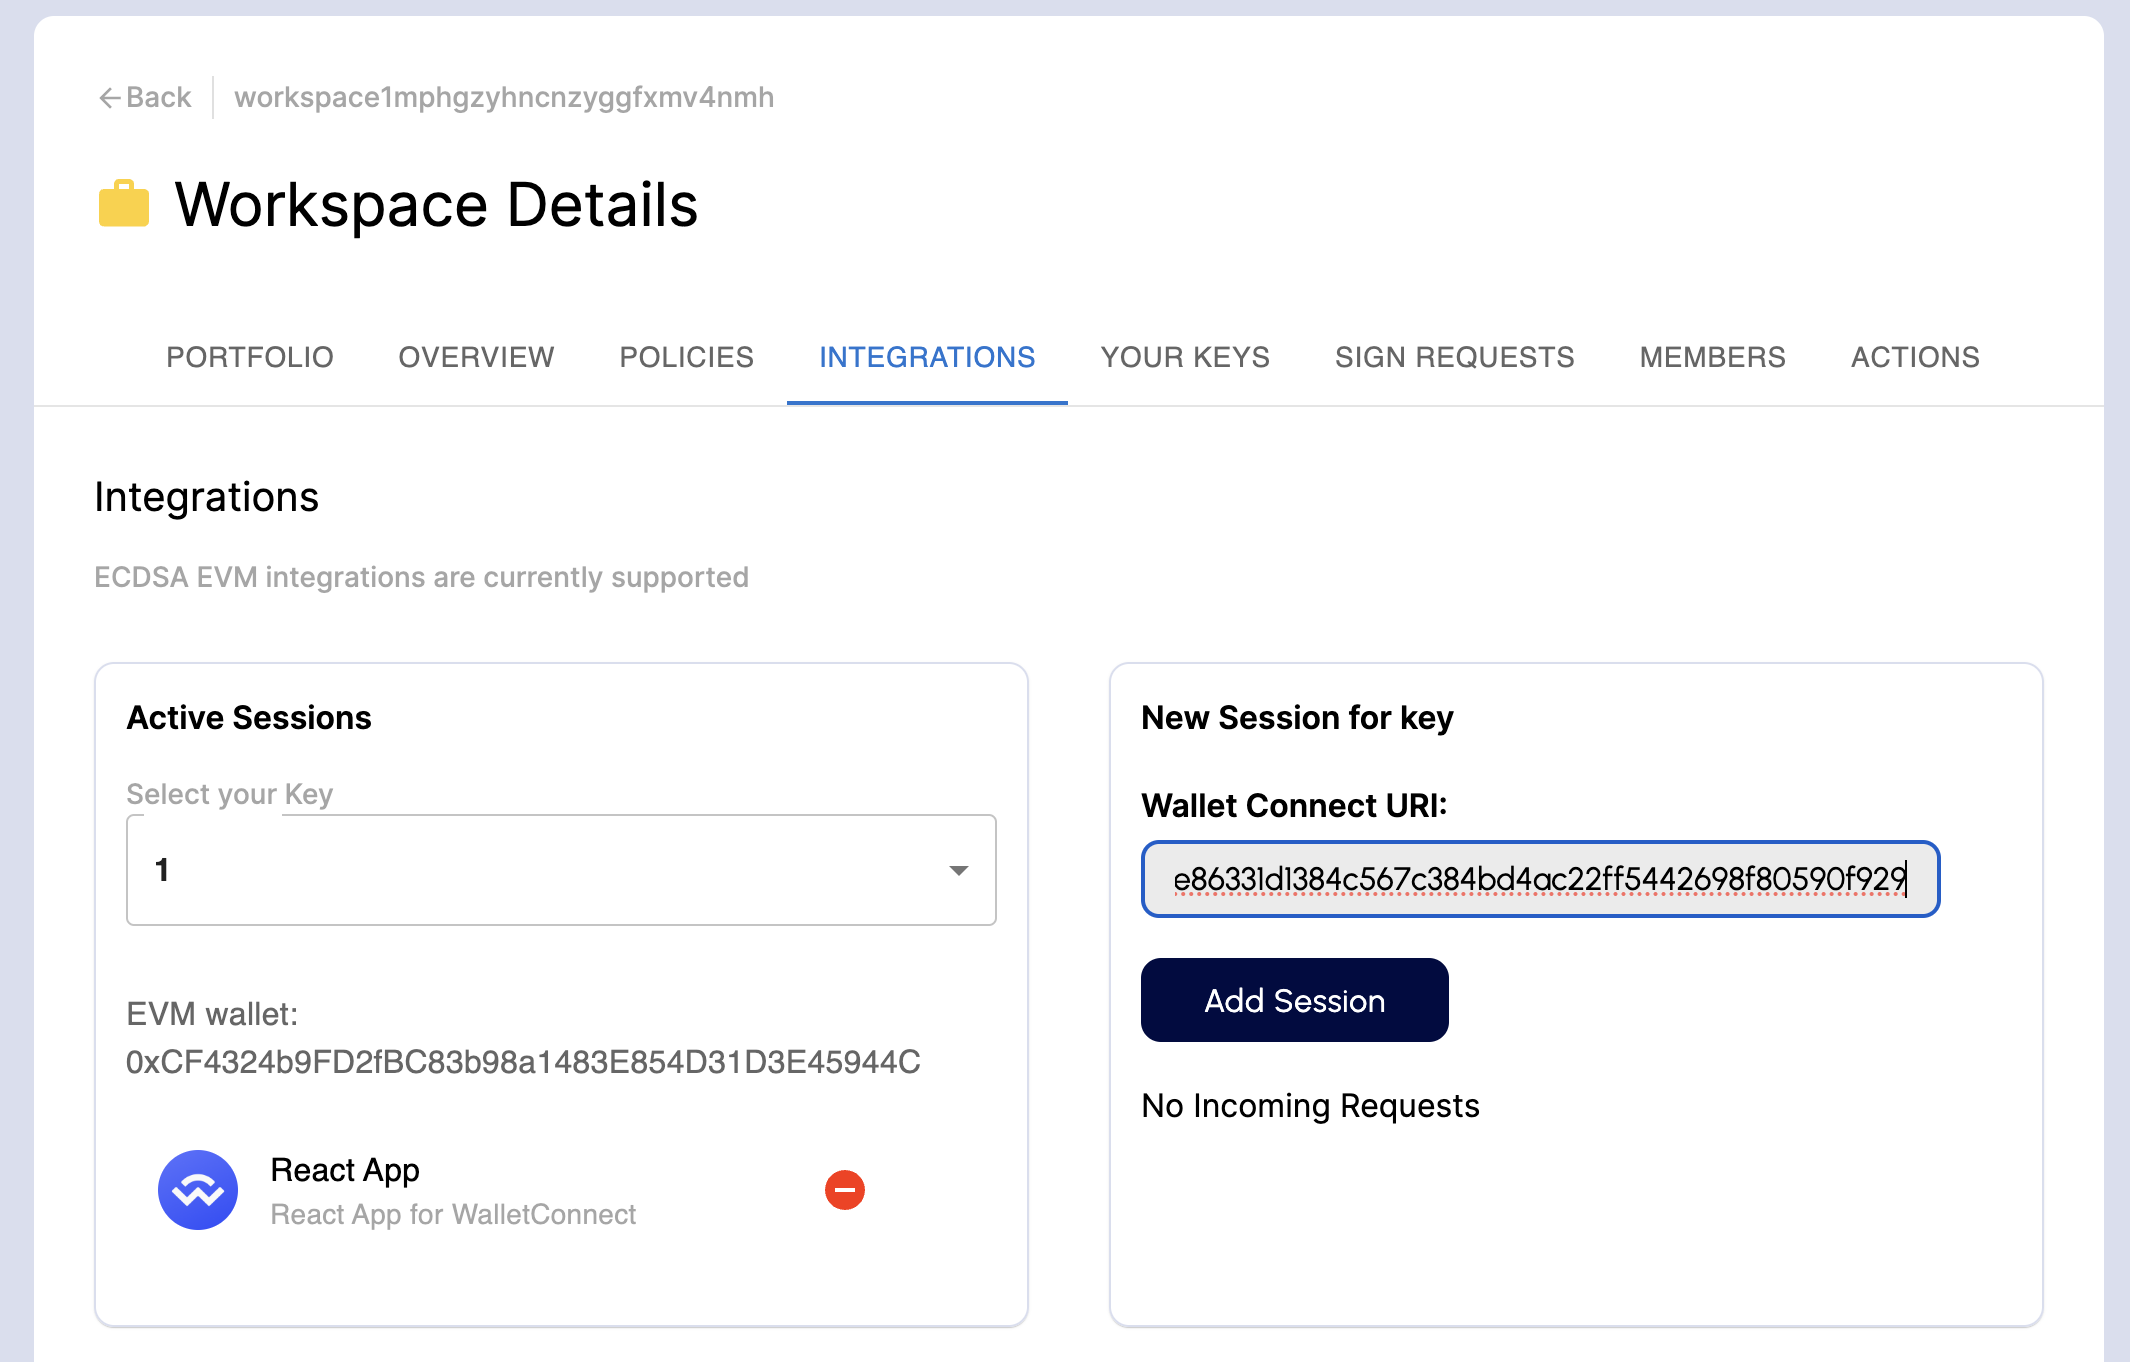Click the WalletConnect icon on React App
2130x1362 pixels.
coord(196,1188)
